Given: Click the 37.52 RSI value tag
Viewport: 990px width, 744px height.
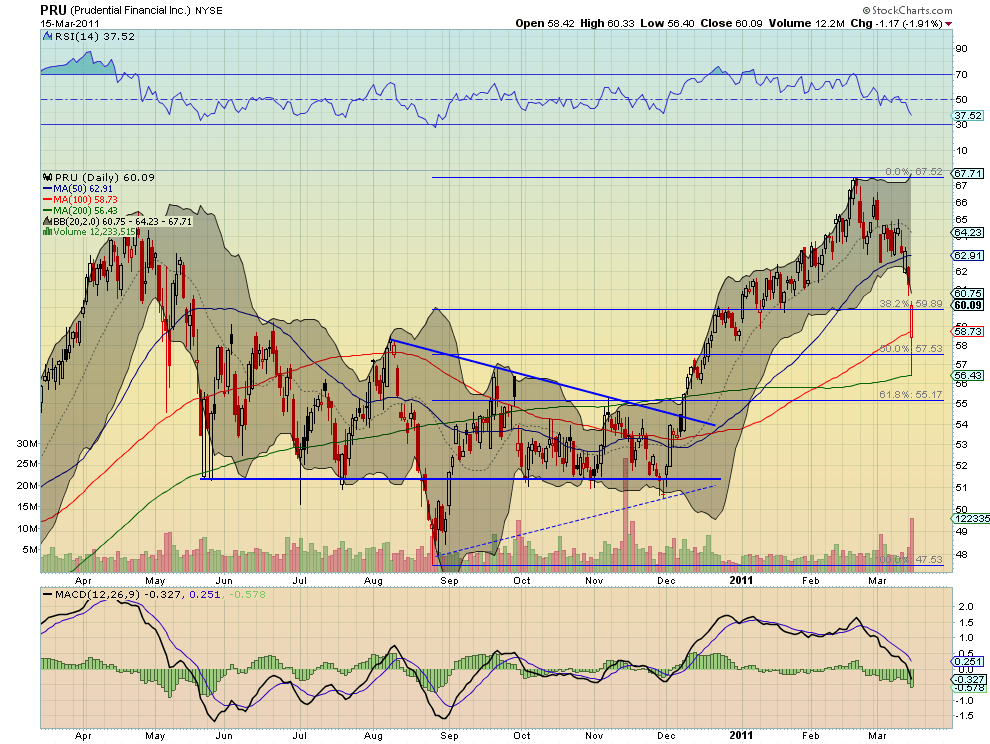Looking at the screenshot, I should point(968,116).
